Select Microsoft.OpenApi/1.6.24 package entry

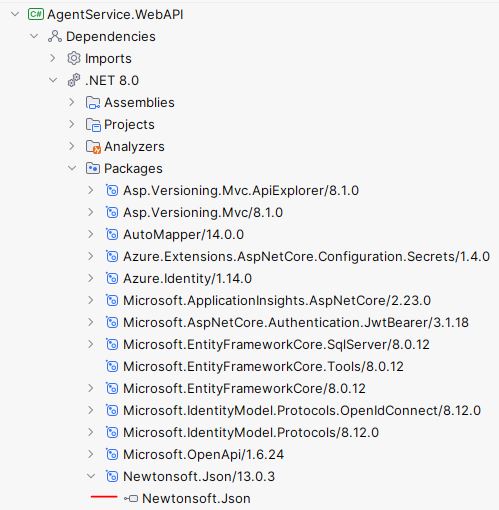click(x=203, y=454)
